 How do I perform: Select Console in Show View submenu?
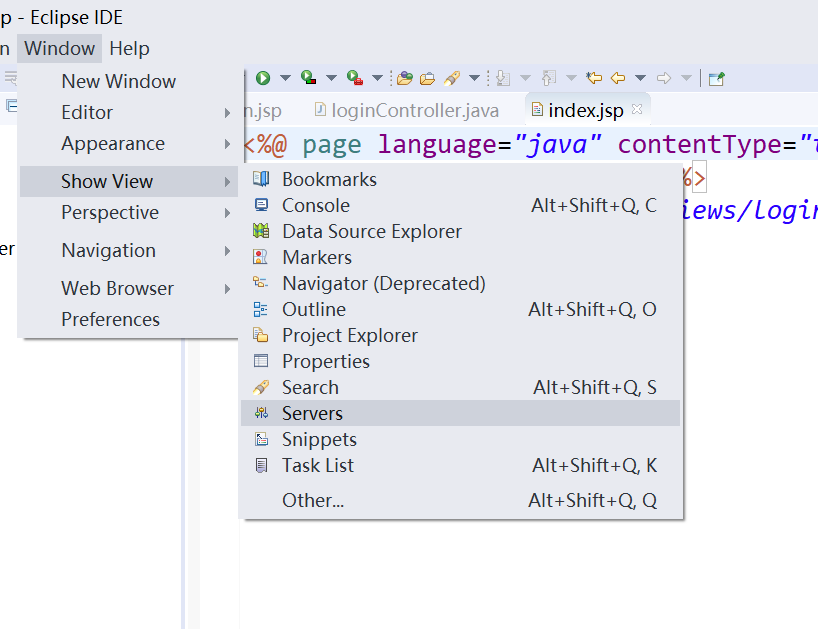[461, 205]
